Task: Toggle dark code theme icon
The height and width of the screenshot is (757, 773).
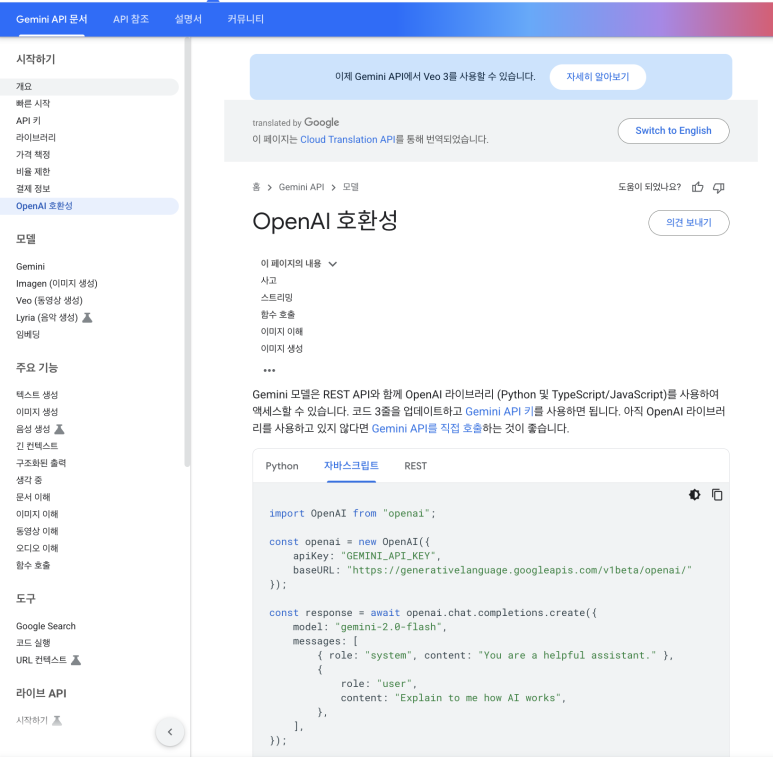Action: point(695,494)
